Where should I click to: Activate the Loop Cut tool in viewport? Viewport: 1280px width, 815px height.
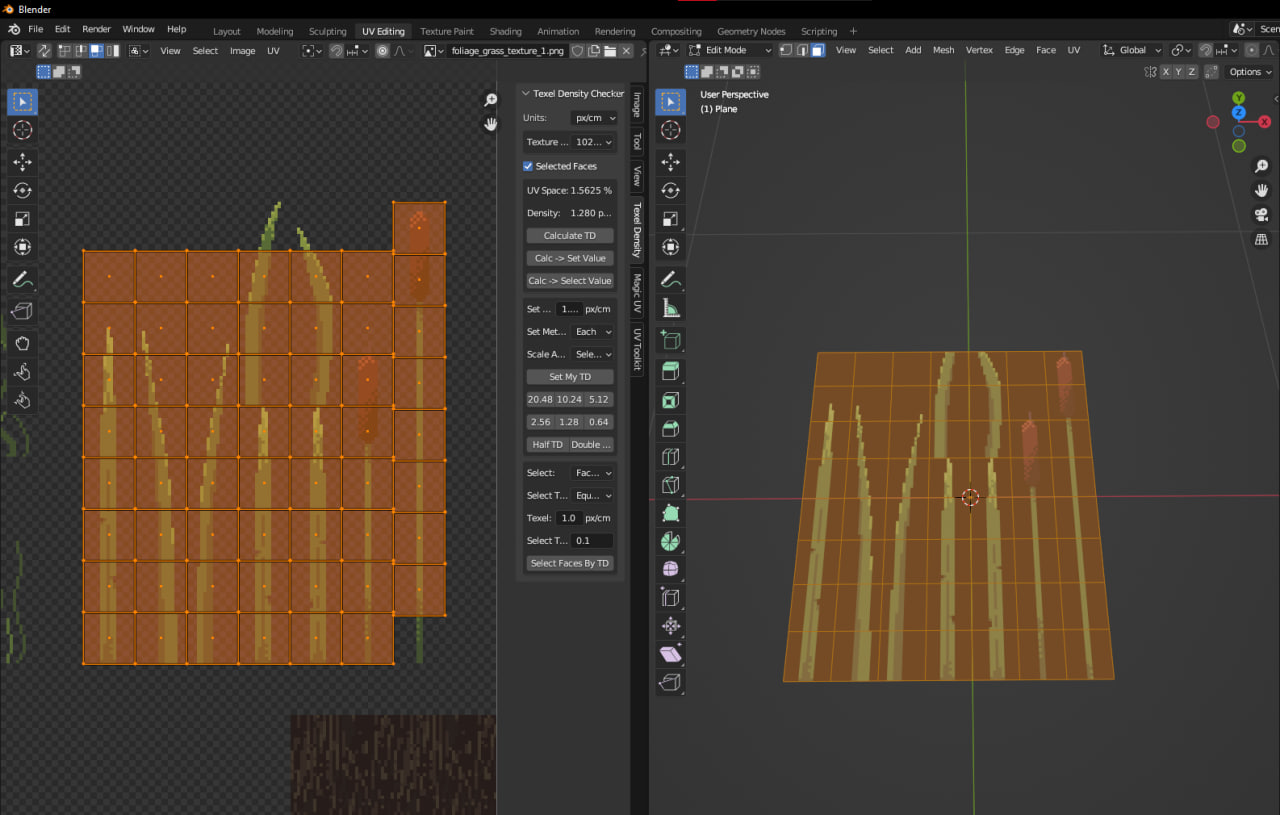pos(671,457)
